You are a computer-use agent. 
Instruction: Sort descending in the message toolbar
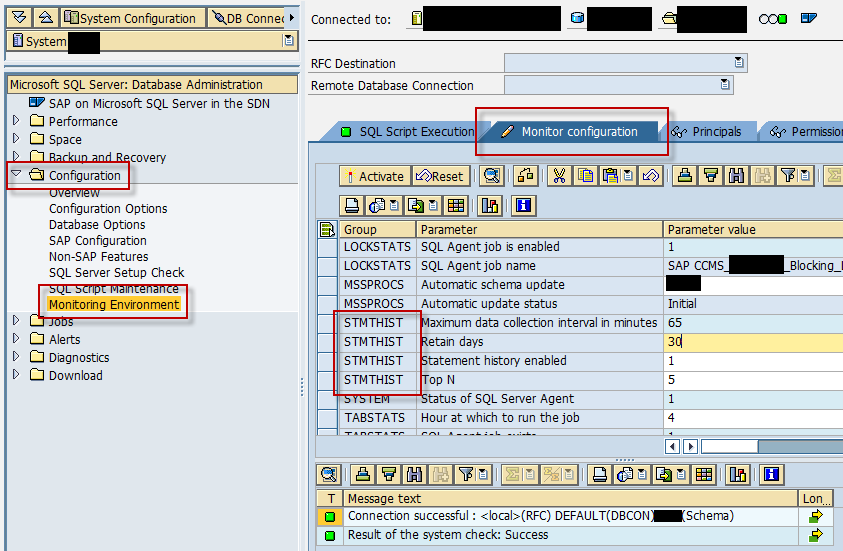click(389, 474)
